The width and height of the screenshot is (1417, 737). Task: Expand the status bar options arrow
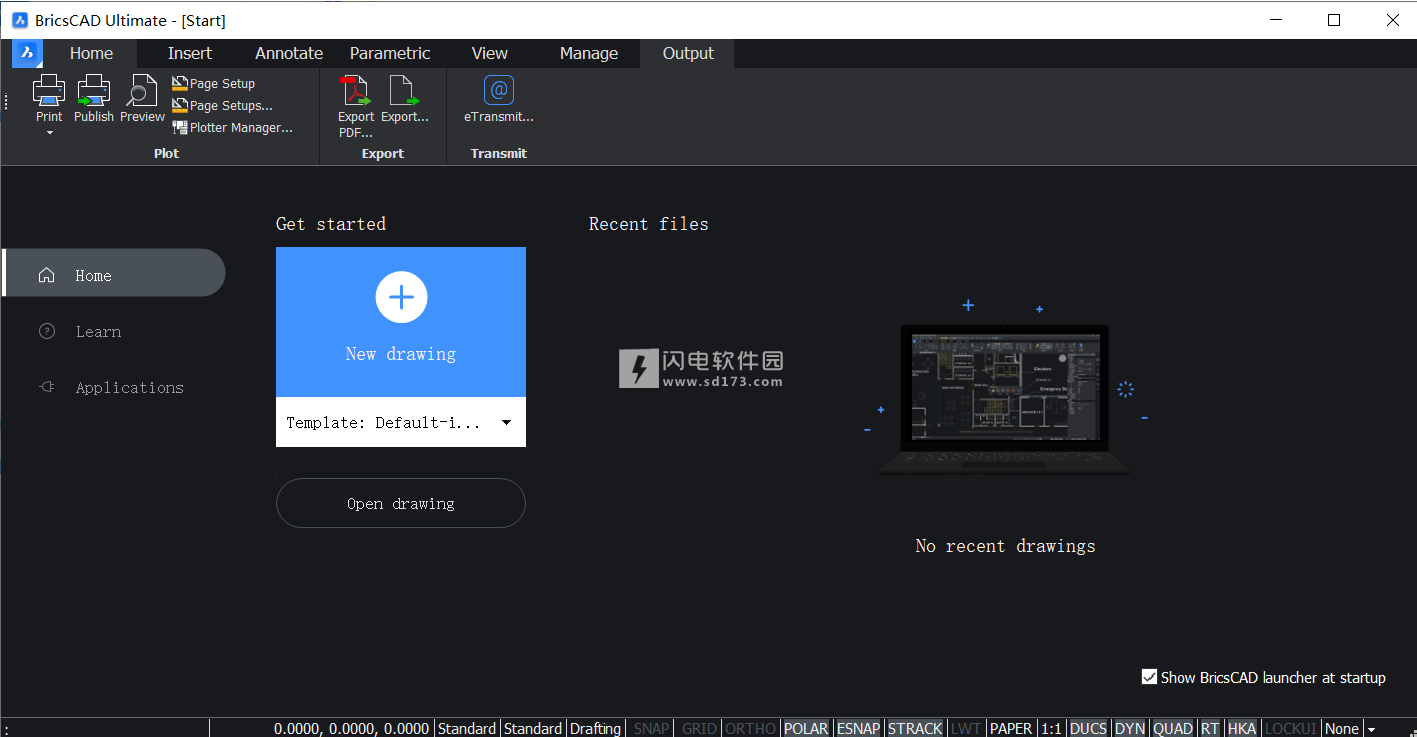pos(1372,729)
